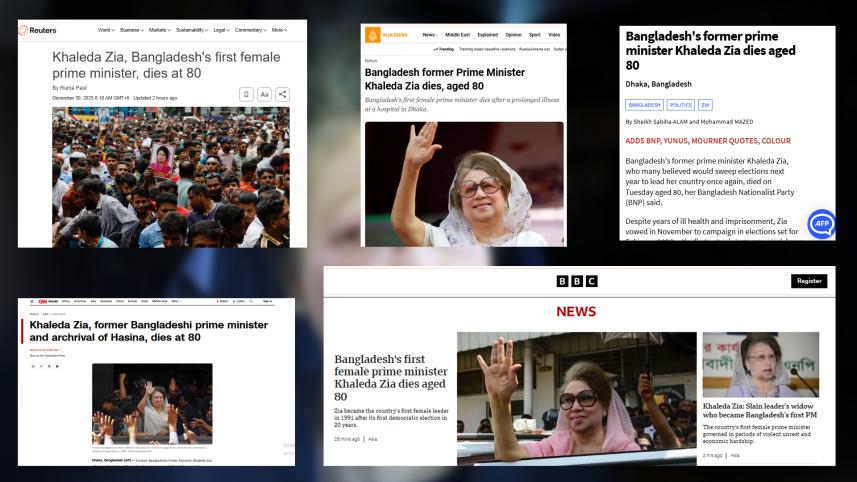The width and height of the screenshot is (857, 482).
Task: Expand the Reuters Business dropdown menu
Action: point(131,30)
